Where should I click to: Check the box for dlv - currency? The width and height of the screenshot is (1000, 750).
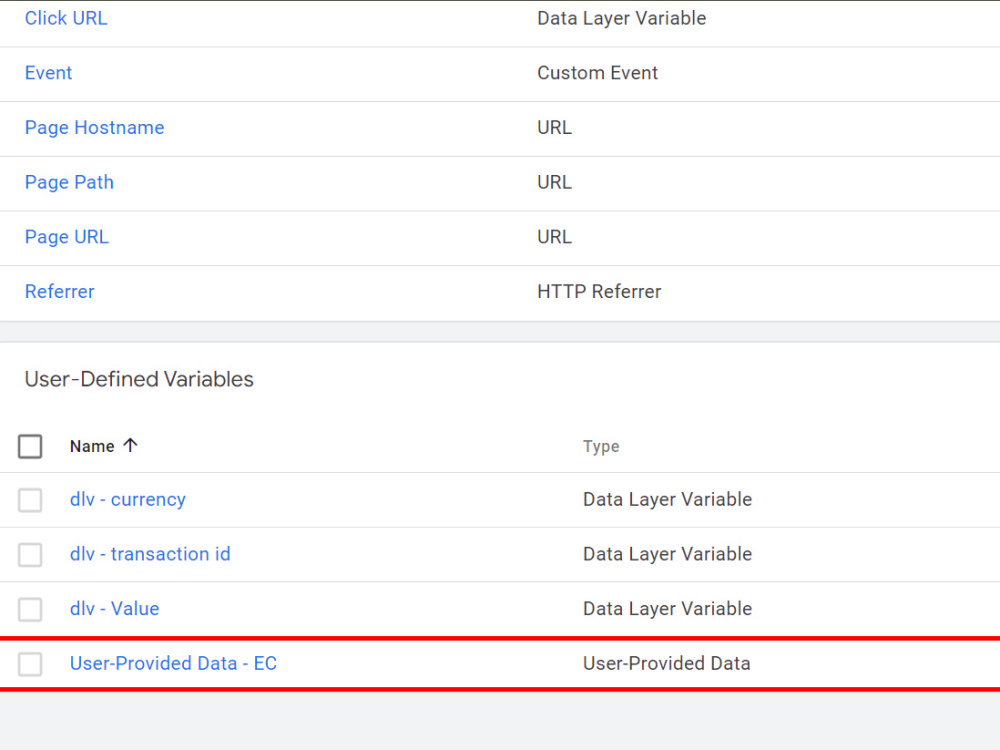(30, 500)
